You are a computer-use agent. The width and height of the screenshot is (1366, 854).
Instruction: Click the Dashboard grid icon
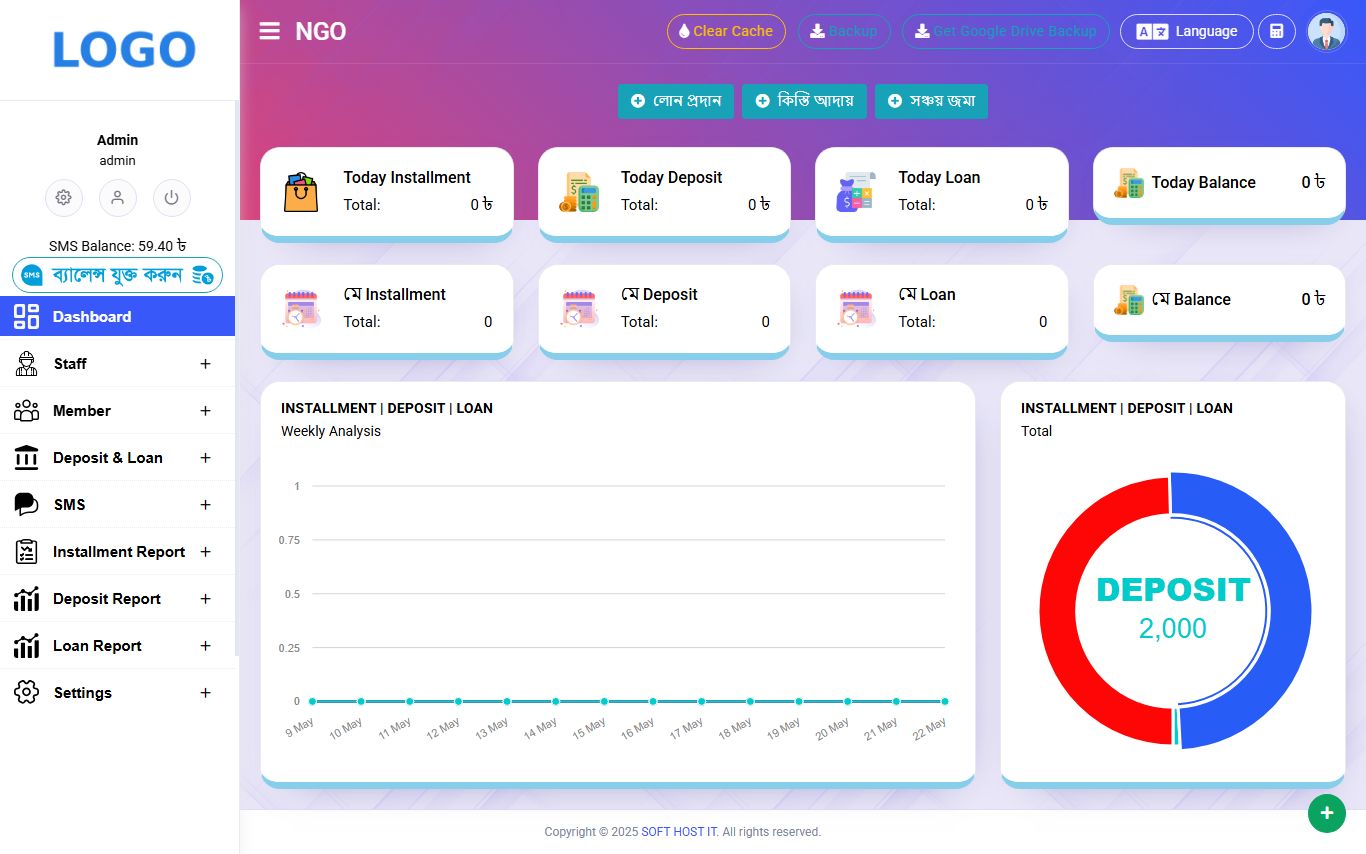tap(26, 317)
